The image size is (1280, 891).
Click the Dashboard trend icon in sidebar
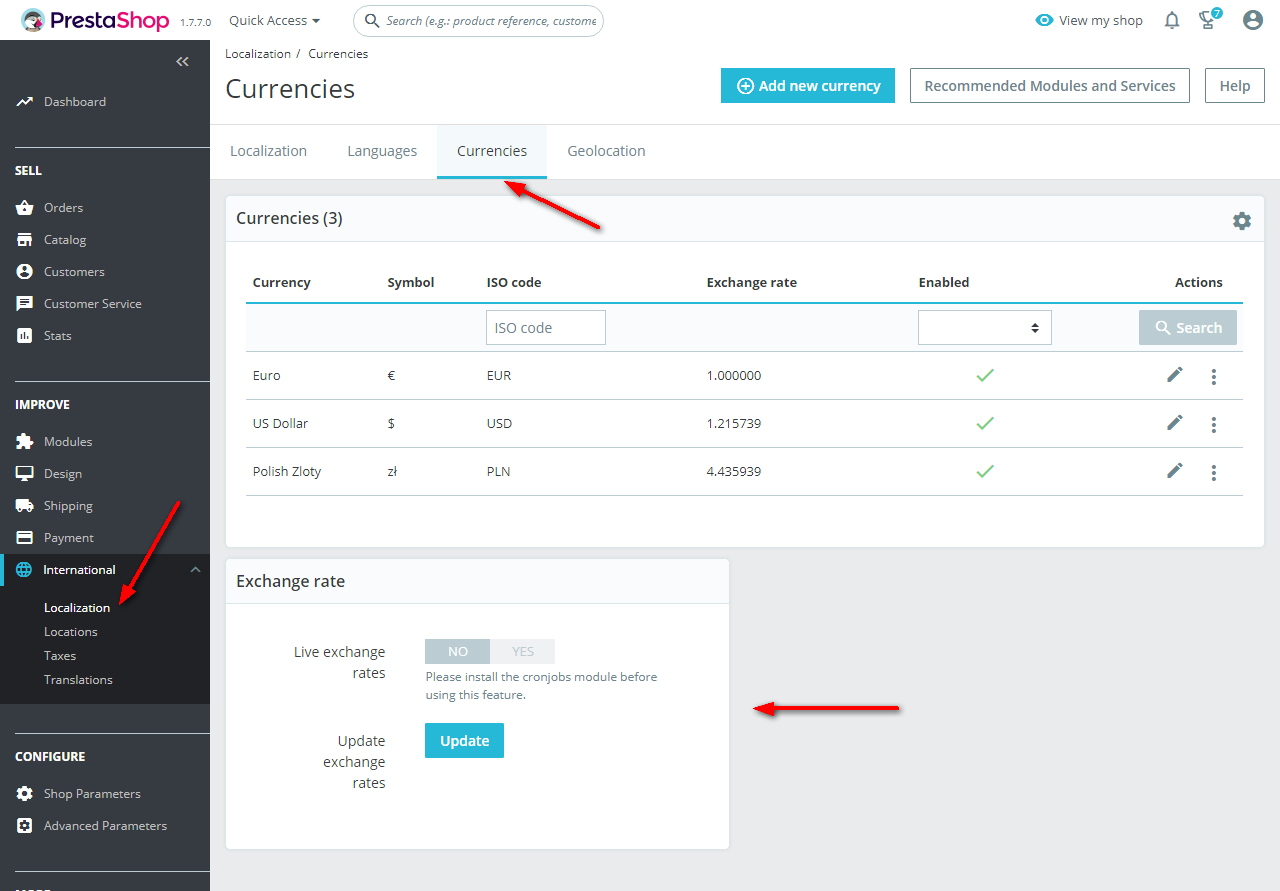25,102
